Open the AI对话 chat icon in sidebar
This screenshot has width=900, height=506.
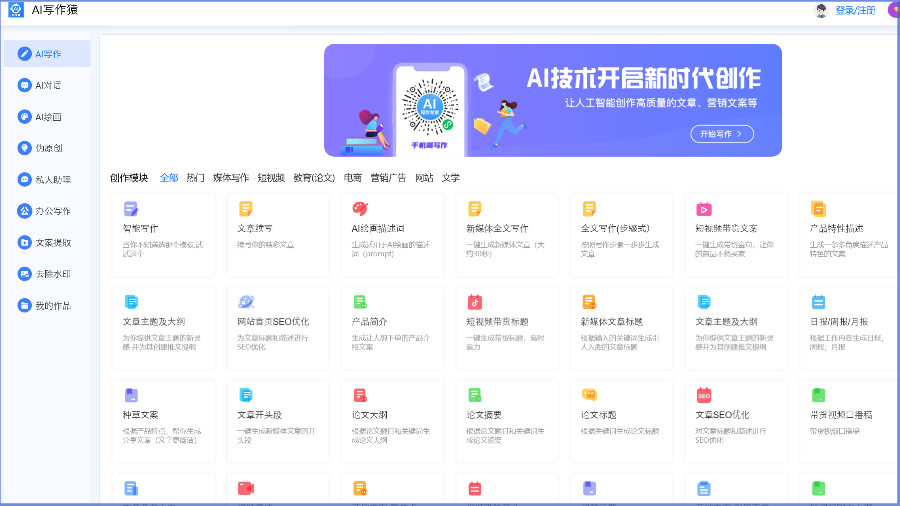pos(24,85)
